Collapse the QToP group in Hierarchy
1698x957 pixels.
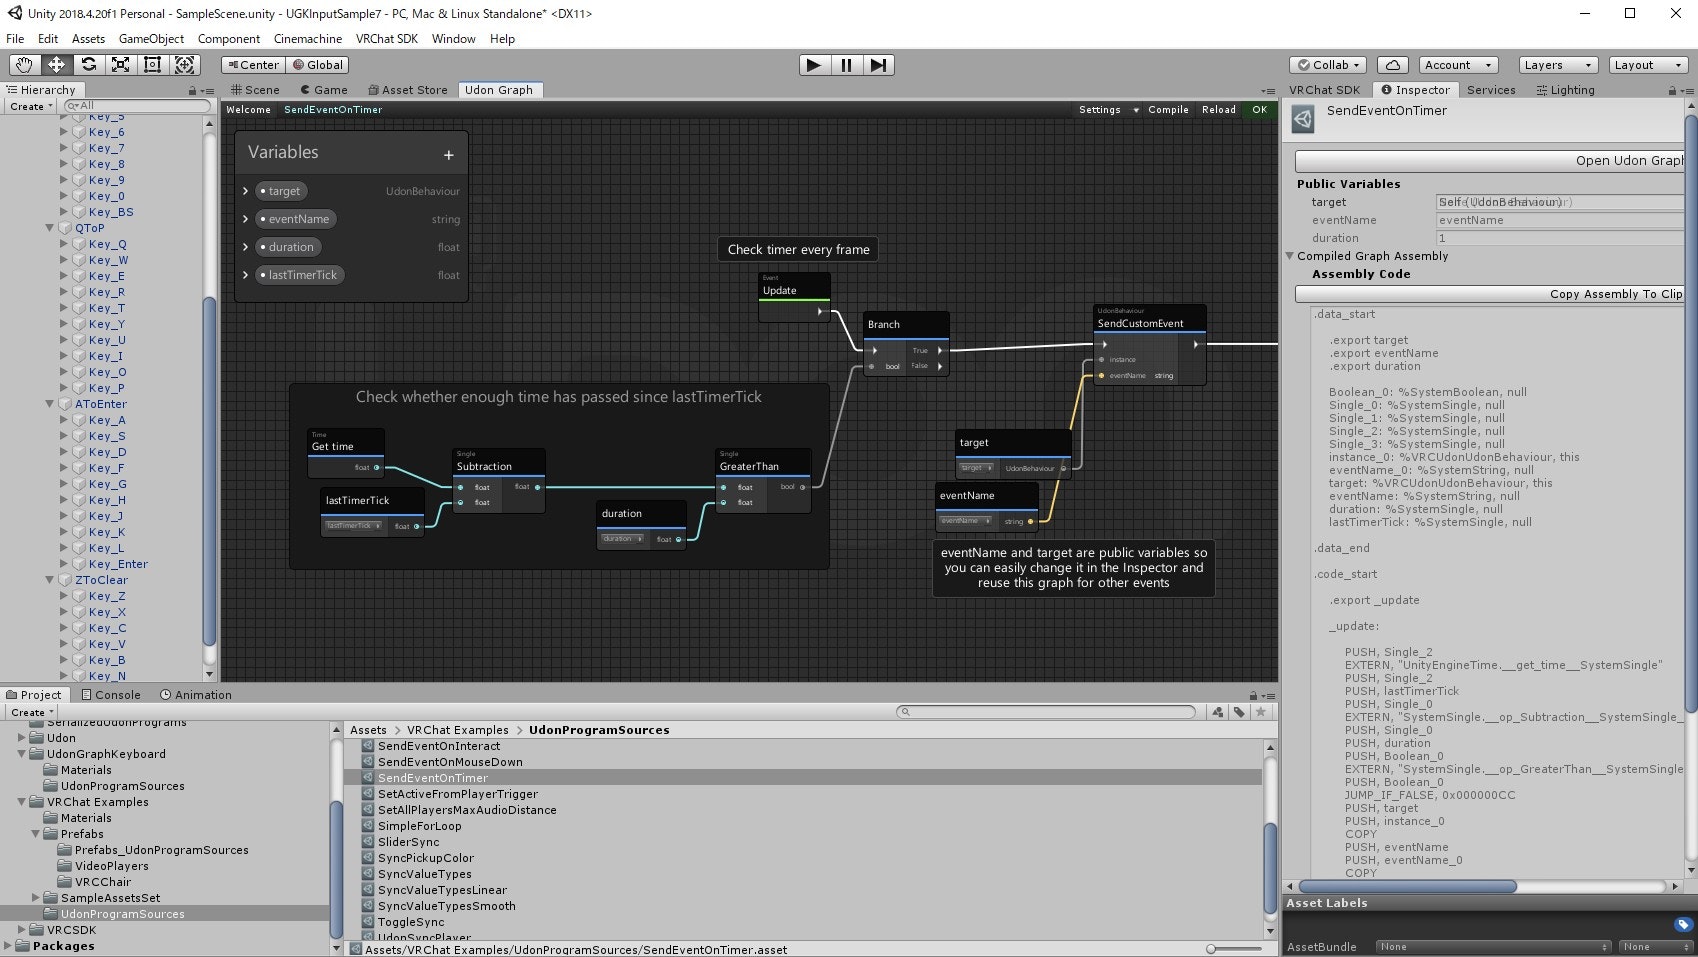click(50, 228)
